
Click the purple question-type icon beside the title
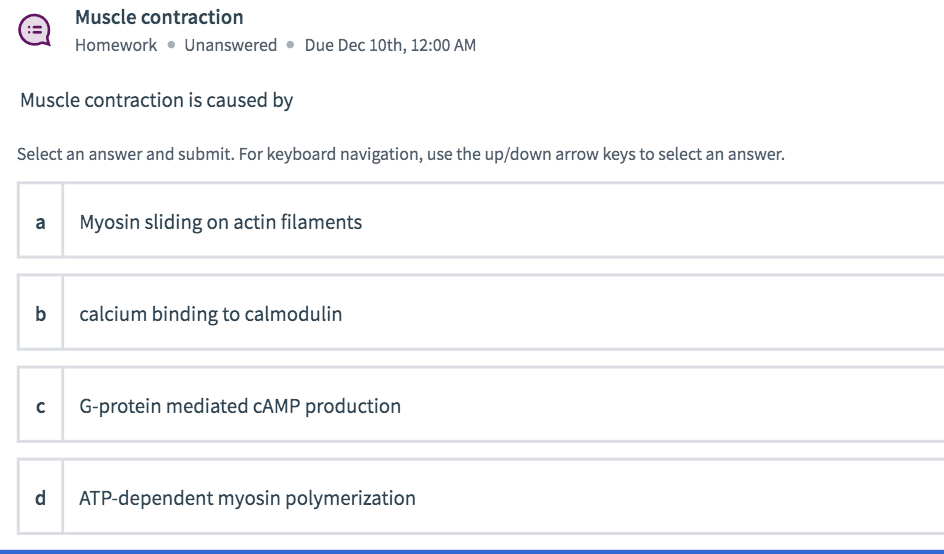[x=34, y=30]
